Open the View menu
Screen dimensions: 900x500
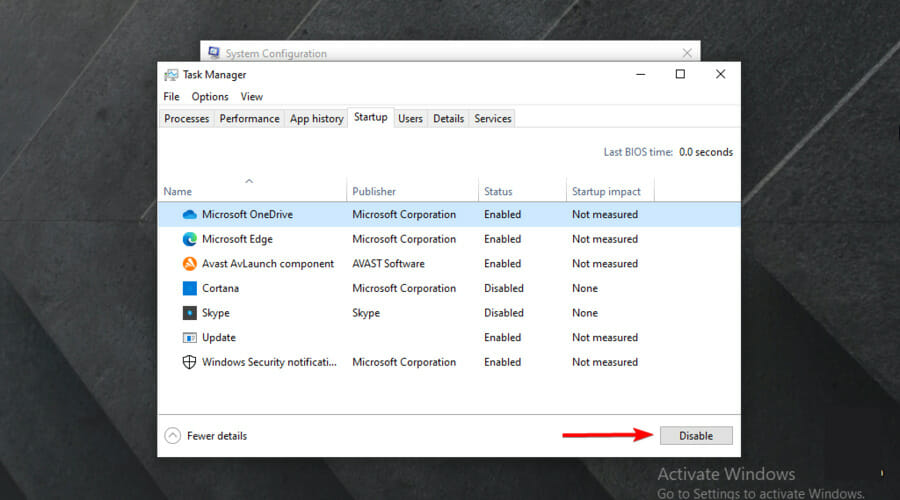click(x=251, y=97)
